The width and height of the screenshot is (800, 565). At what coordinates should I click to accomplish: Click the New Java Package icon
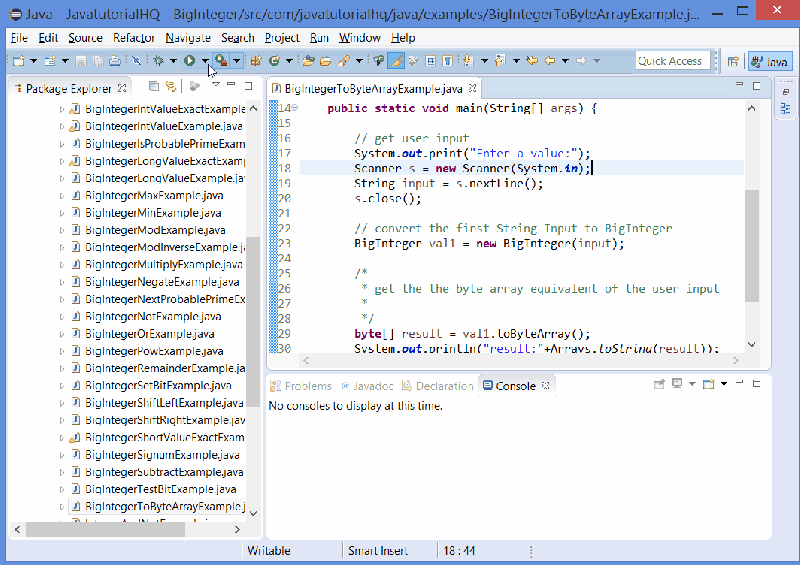tap(256, 61)
